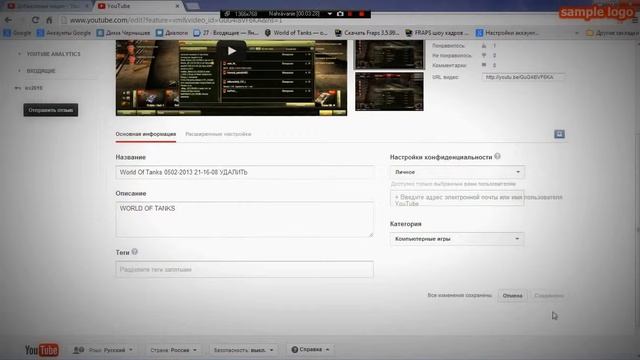
Task: Switch to Основная информация tab
Action: coord(146,134)
